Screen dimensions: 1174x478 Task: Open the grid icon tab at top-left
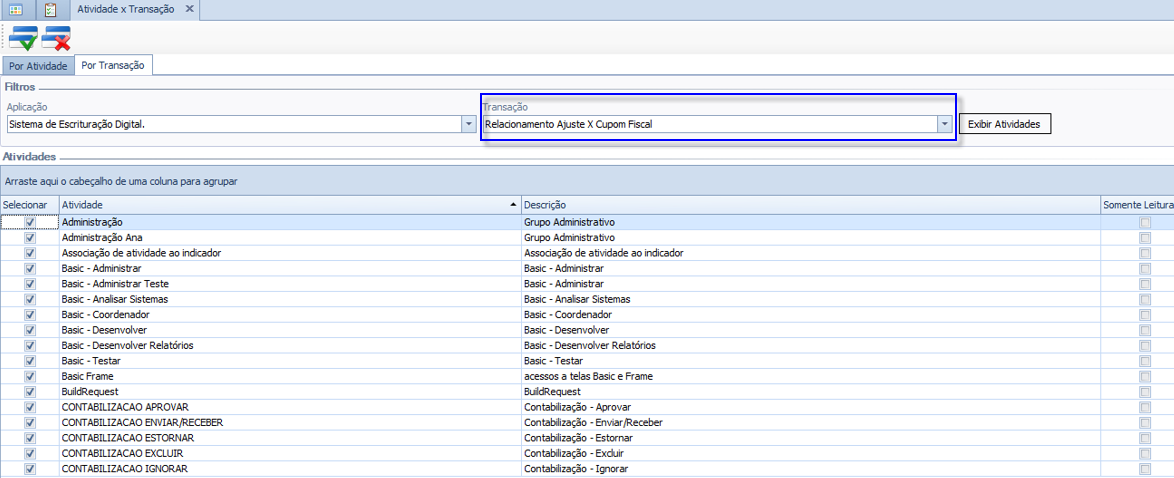point(16,9)
